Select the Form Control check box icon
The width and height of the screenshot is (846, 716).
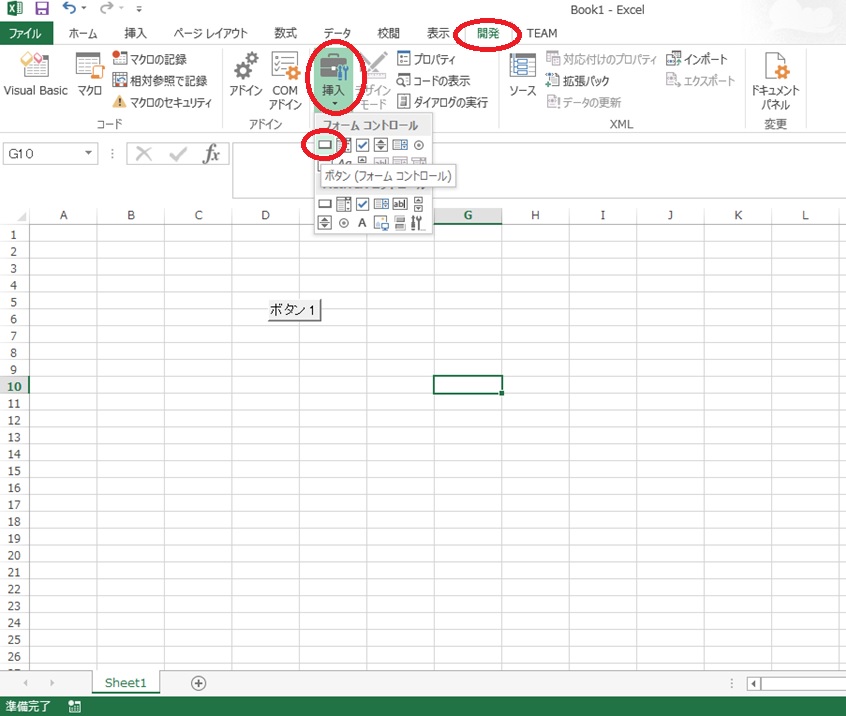[x=363, y=145]
